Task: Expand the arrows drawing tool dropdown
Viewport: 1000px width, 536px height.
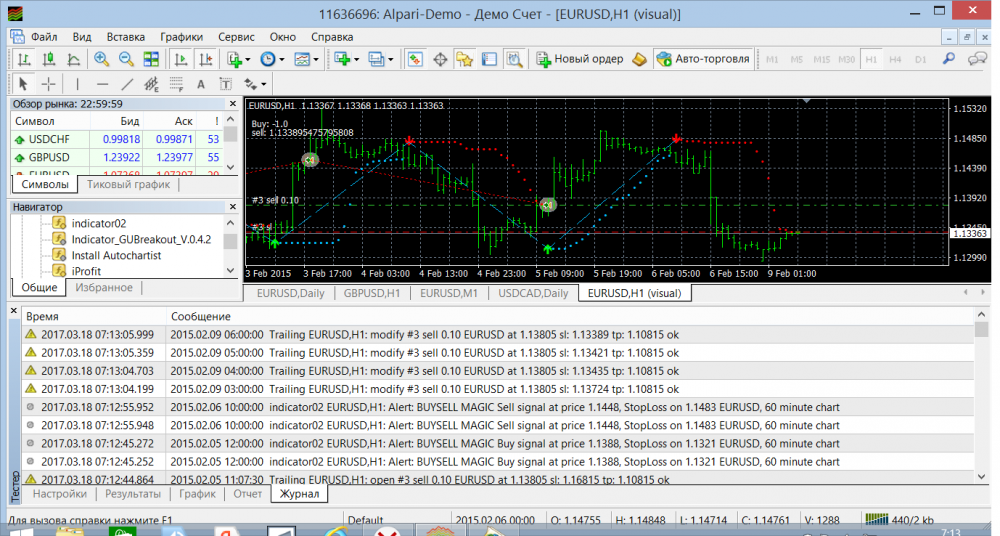Action: (265, 84)
